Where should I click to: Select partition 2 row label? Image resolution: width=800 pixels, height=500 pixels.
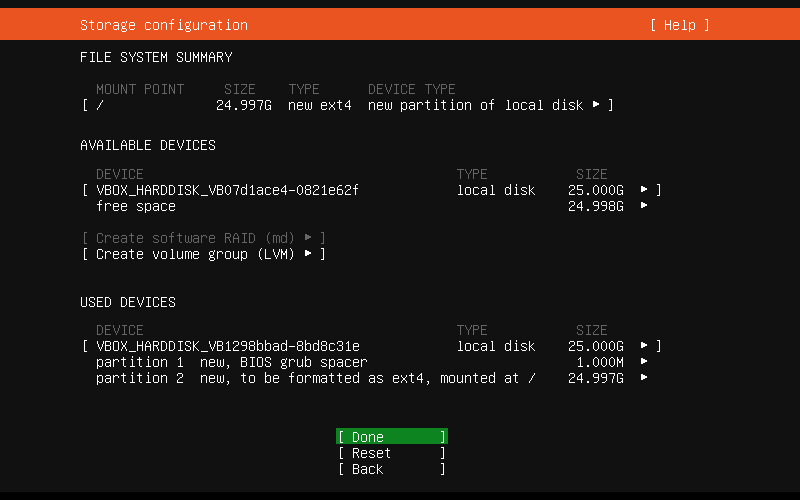pyautogui.click(x=140, y=378)
